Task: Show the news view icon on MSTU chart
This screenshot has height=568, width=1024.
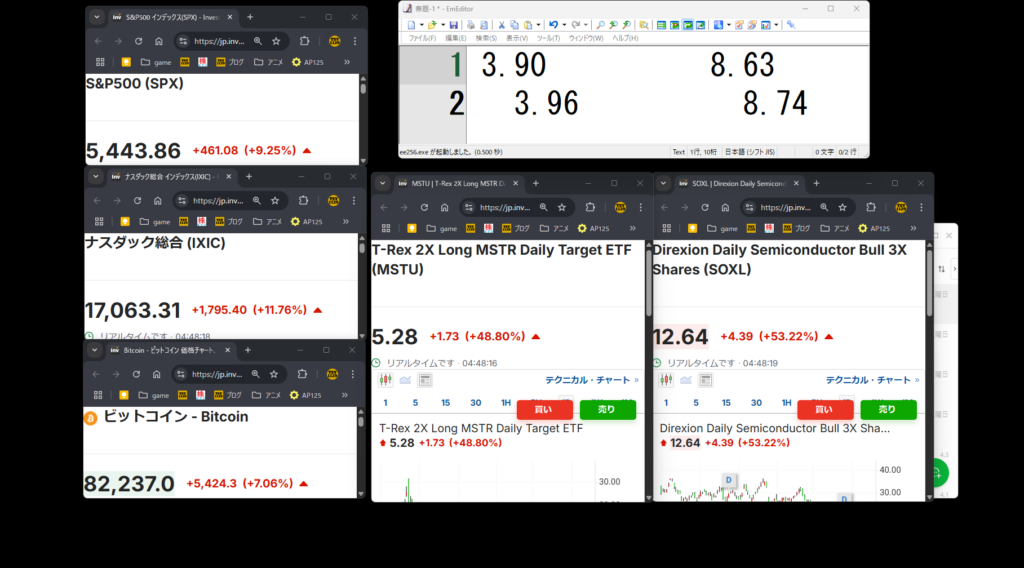Action: pyautogui.click(x=425, y=380)
